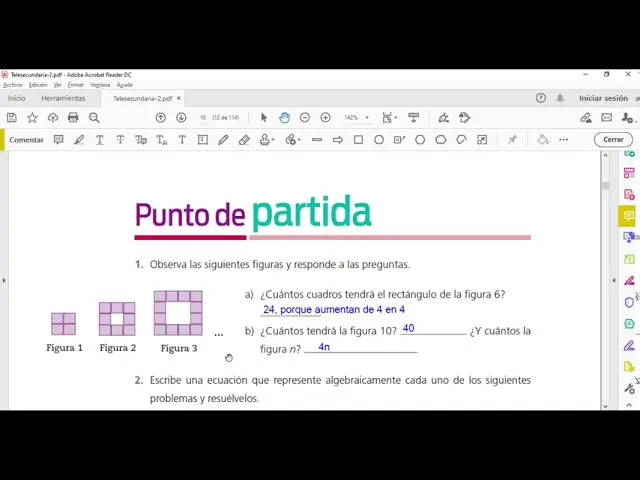The height and width of the screenshot is (480, 640).
Task: Select the eraser tool in Comentar bar
Action: click(244, 140)
